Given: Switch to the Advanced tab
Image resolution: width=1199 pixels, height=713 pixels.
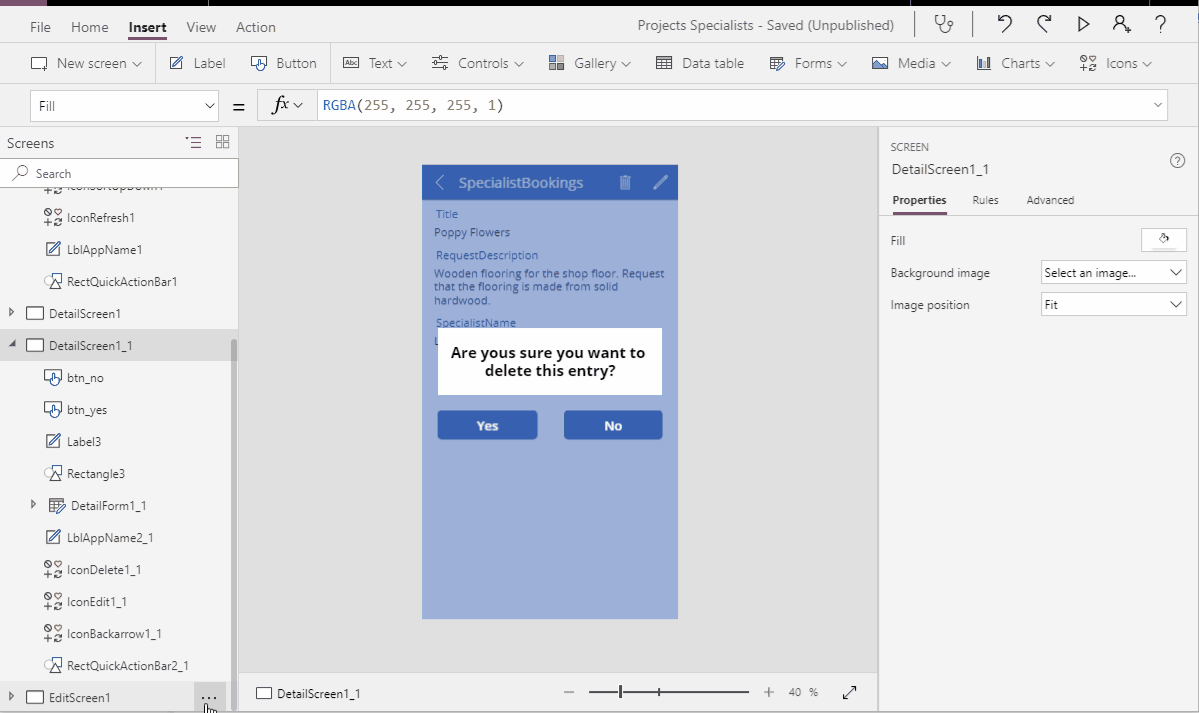Looking at the screenshot, I should tap(1050, 200).
